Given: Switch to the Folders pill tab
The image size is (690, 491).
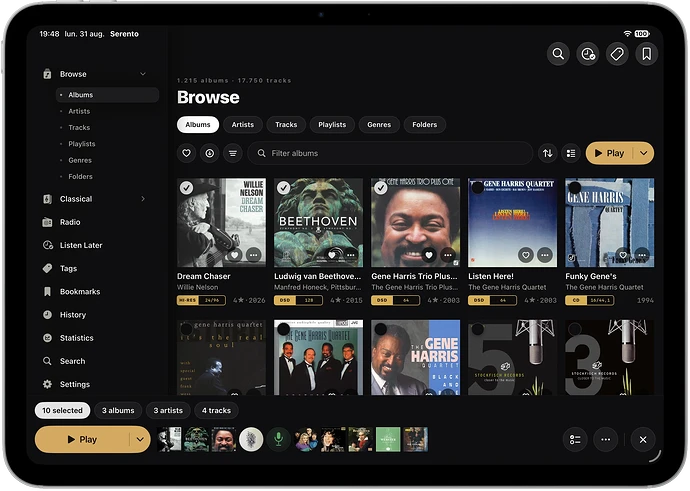Looking at the screenshot, I should (x=425, y=125).
